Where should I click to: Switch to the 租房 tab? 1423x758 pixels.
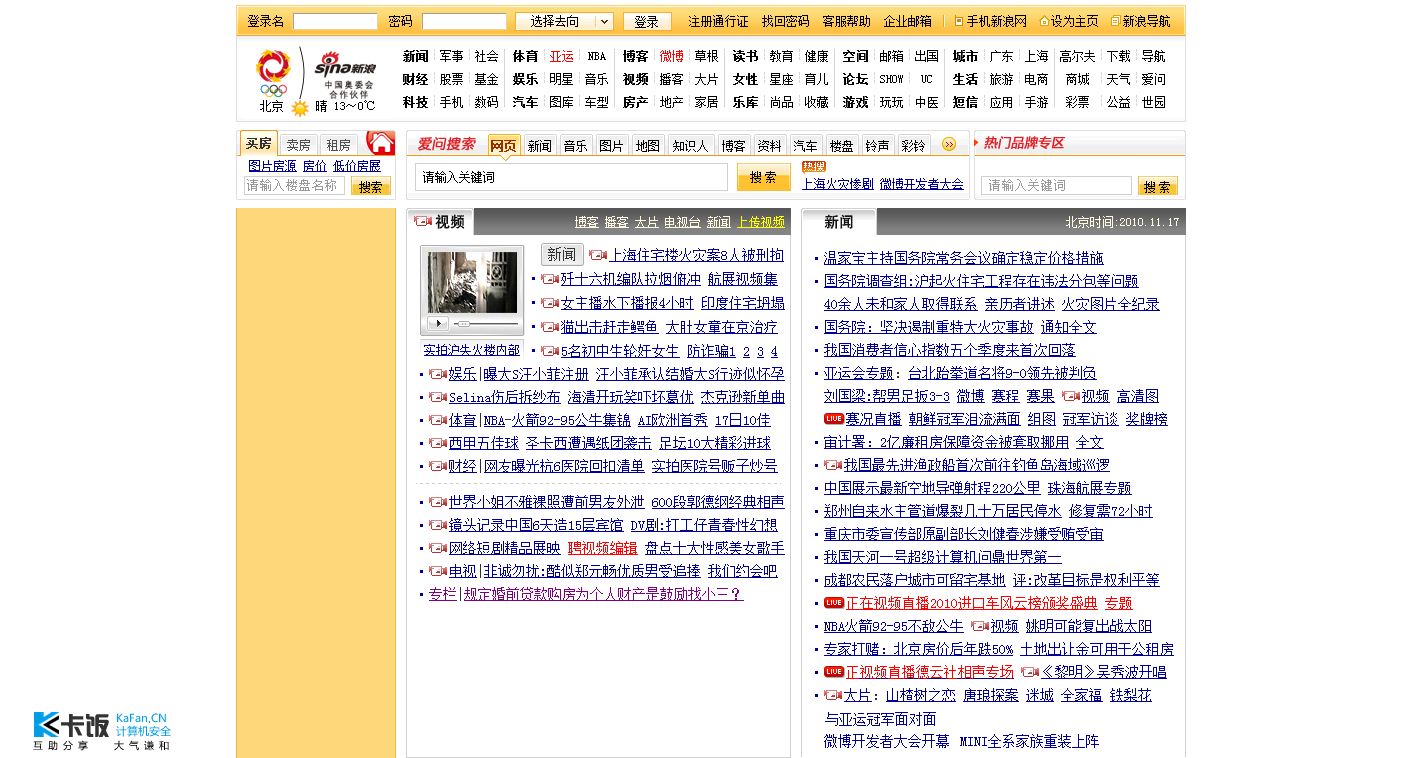pos(338,145)
